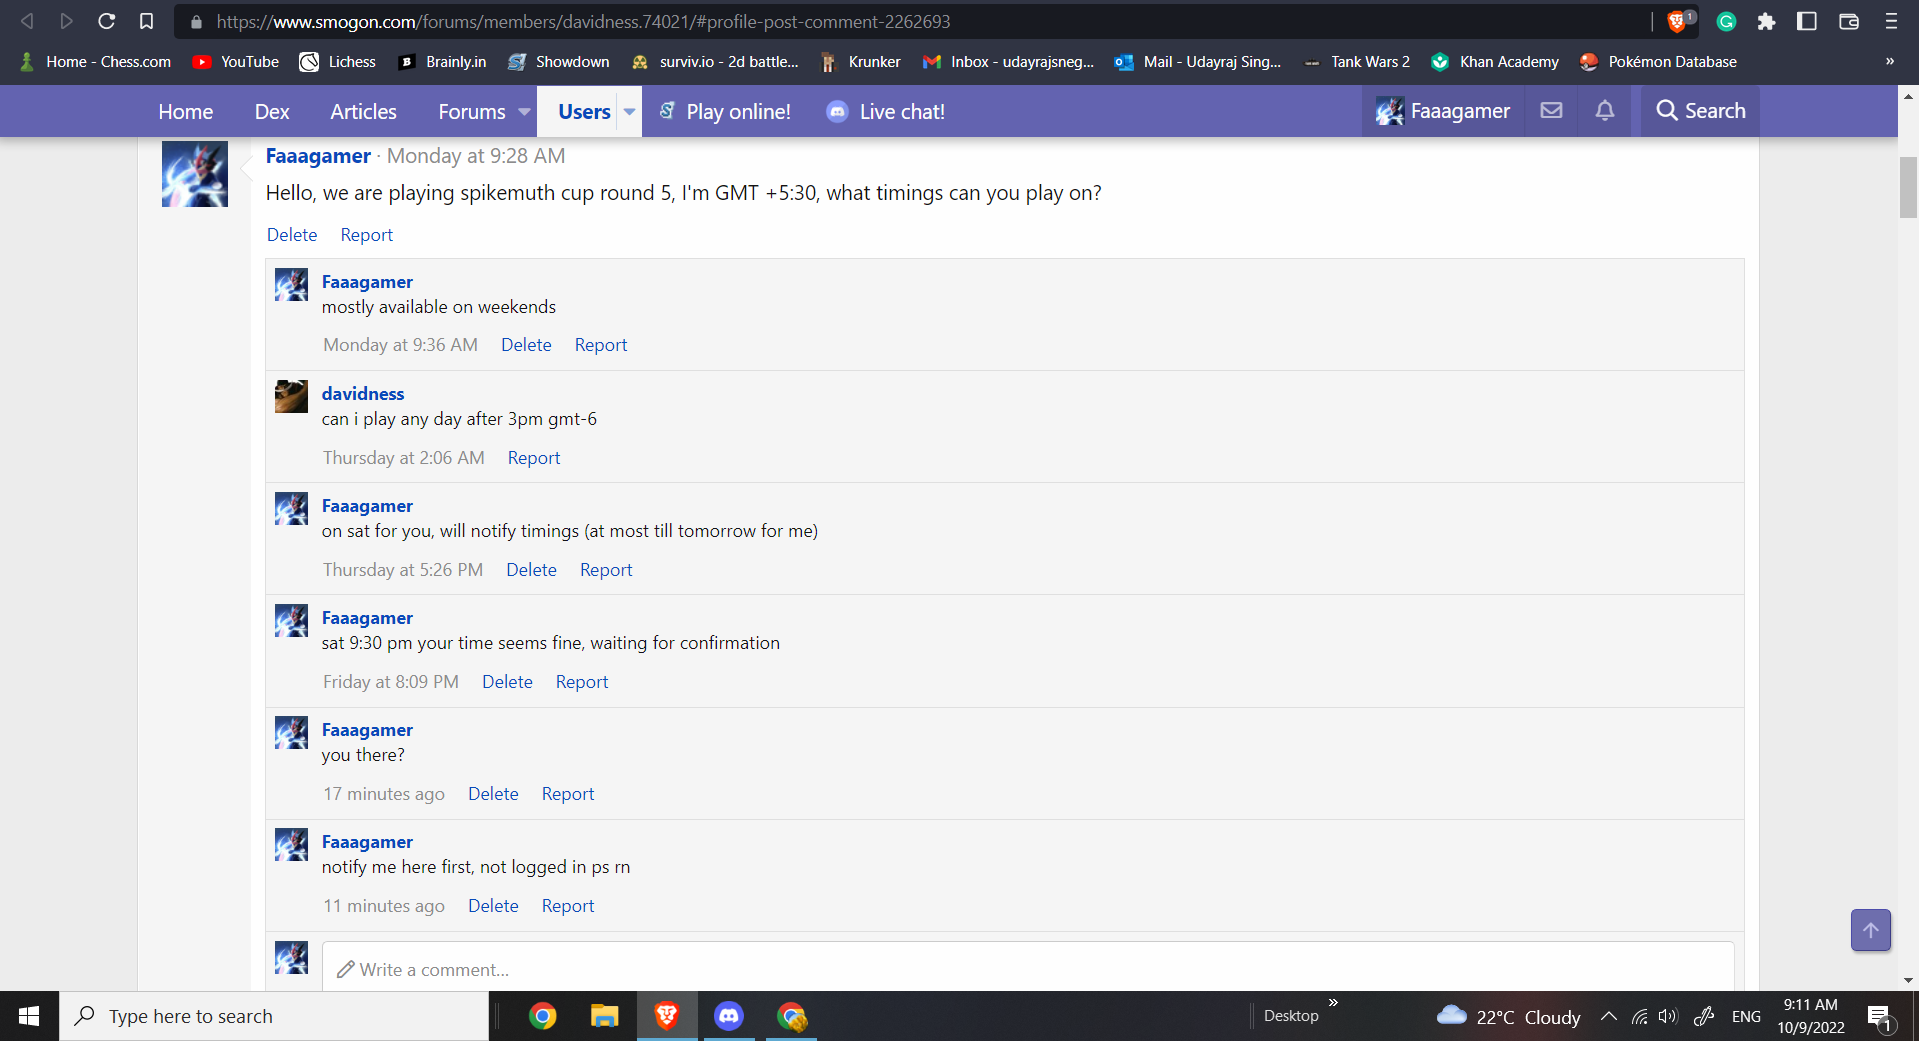Expand the Forums dropdown arrow

[524, 112]
